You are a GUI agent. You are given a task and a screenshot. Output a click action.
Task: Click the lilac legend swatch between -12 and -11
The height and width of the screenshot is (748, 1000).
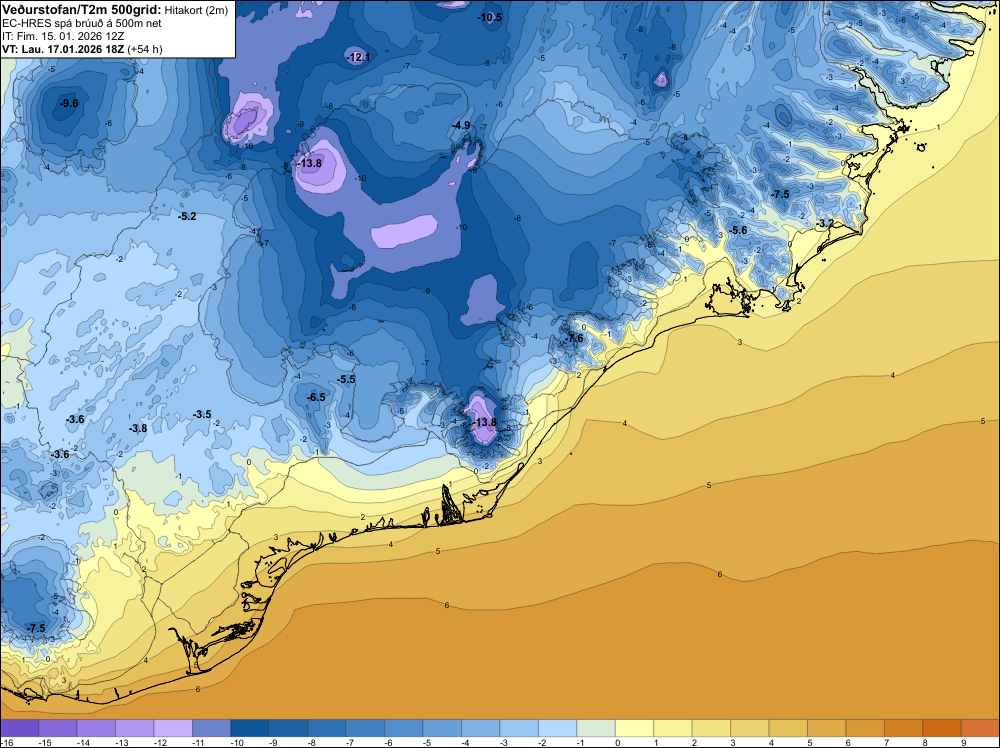[173, 728]
